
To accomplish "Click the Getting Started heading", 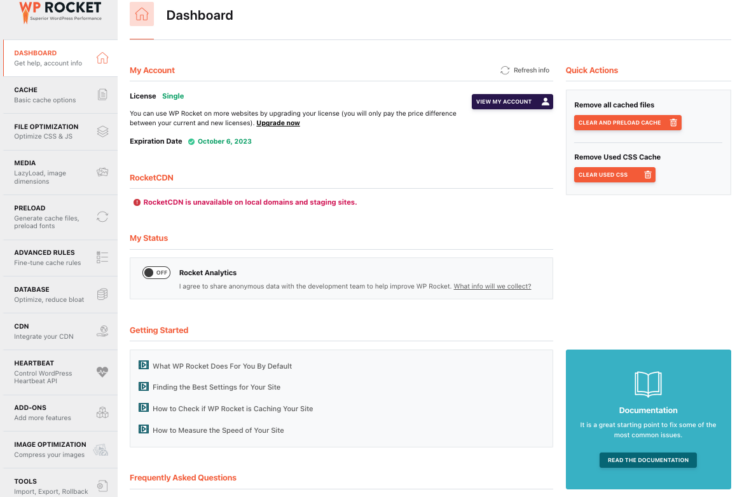I will 159,330.
